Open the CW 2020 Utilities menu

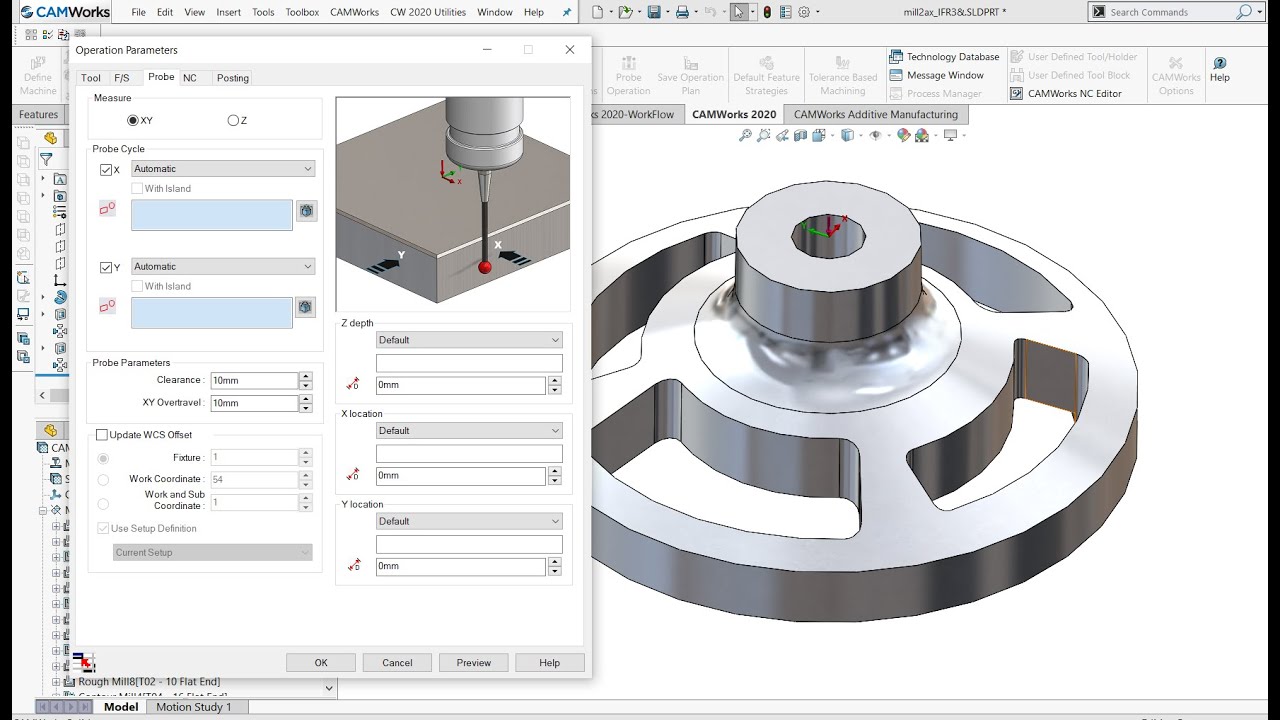tap(428, 12)
